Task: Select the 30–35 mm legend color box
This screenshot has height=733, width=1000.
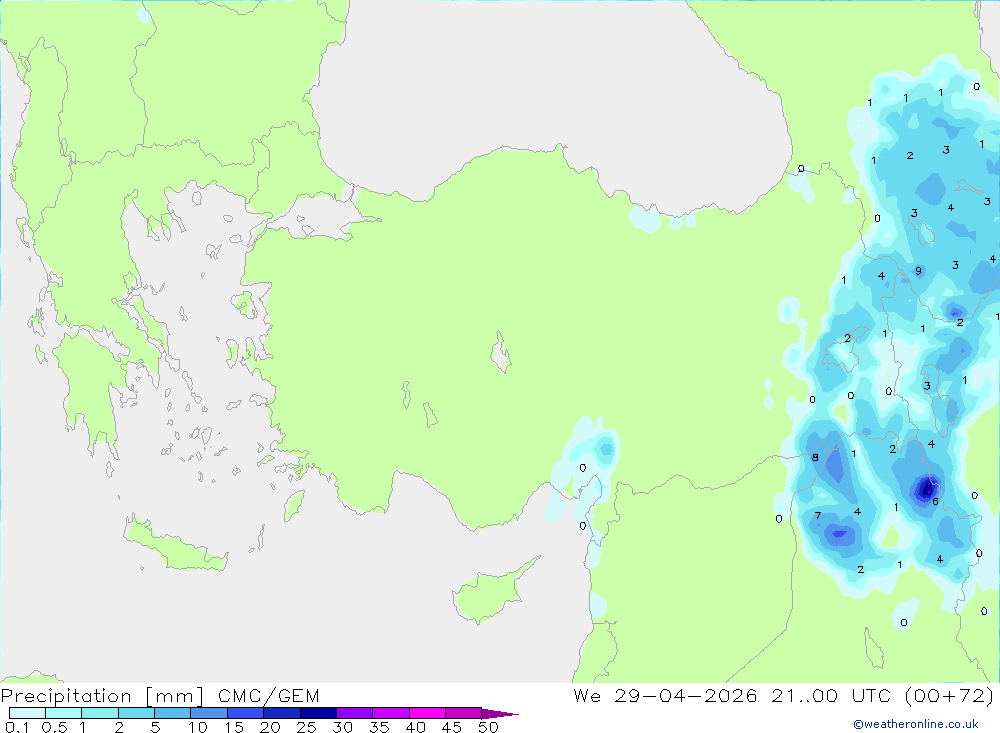Action: (x=355, y=713)
